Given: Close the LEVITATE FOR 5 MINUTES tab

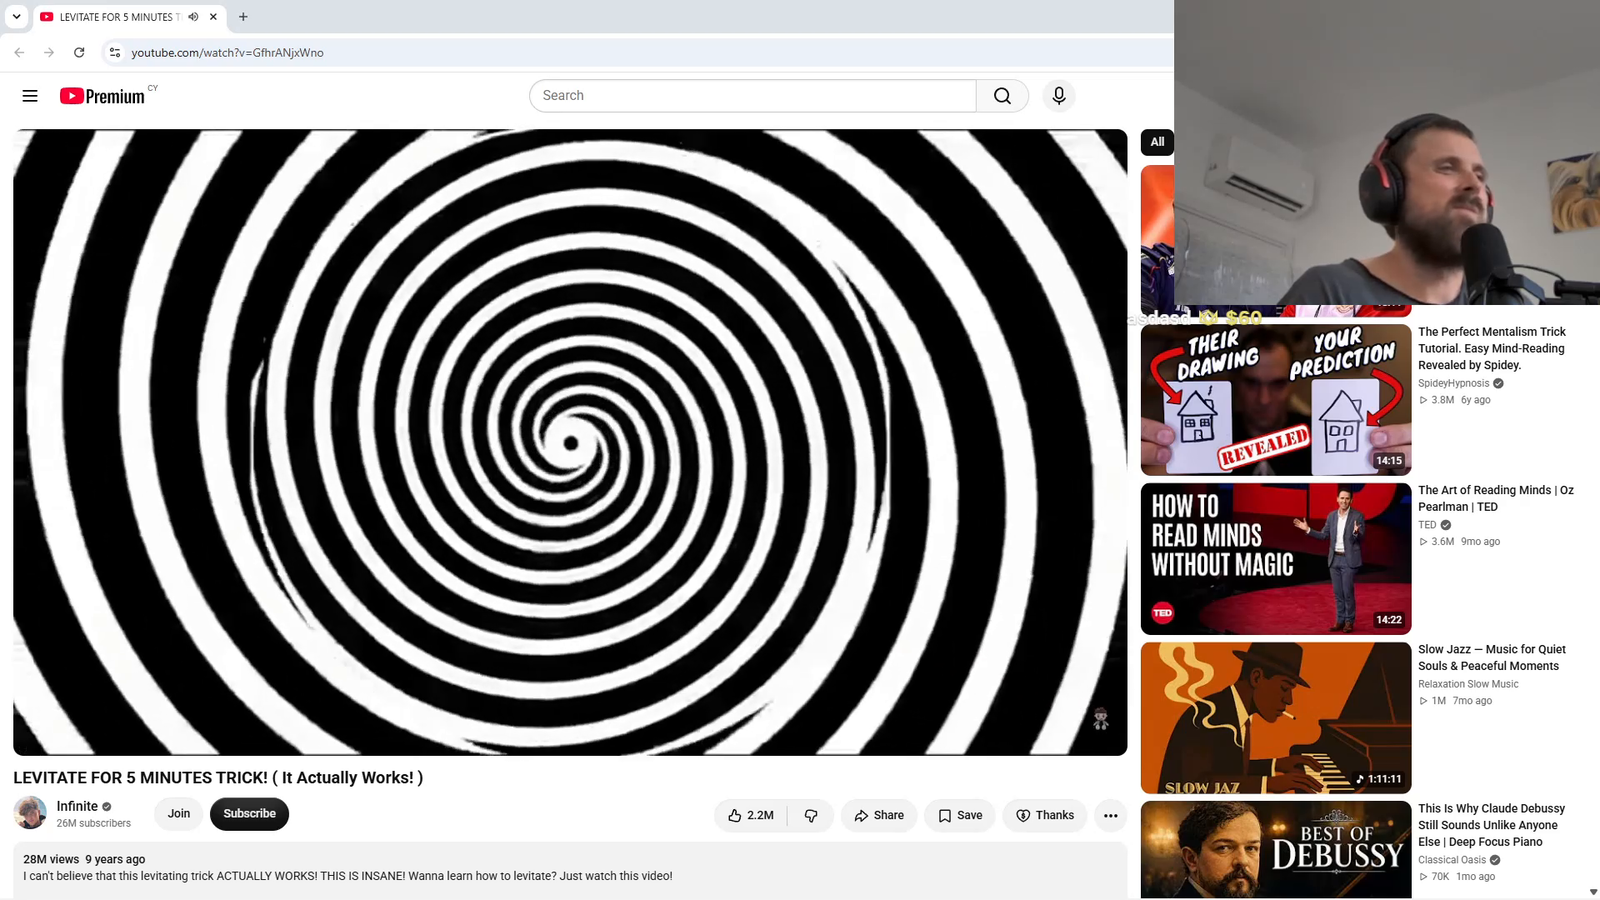Looking at the screenshot, I should (x=213, y=17).
